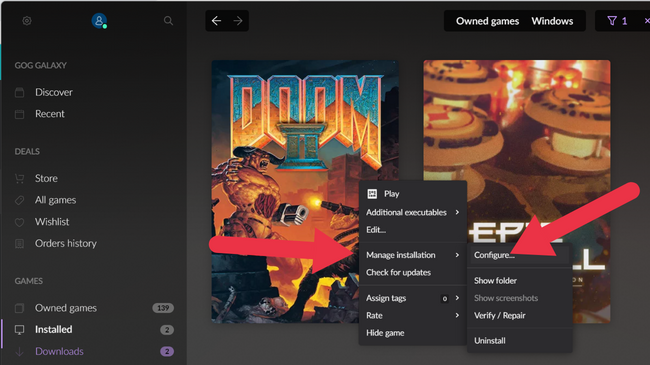This screenshot has height=365, width=650.
Task: Select Owned games in the sidebar list
Action: coord(65,308)
